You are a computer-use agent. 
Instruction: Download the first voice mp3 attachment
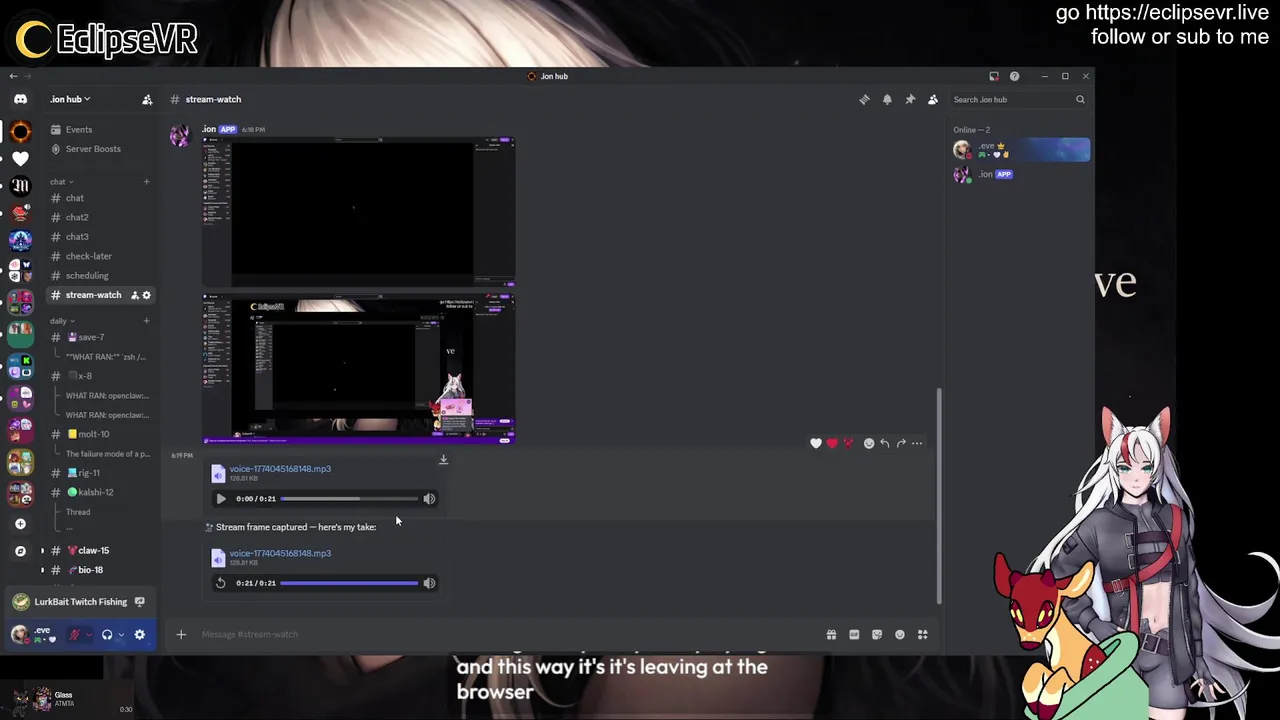pos(443,460)
